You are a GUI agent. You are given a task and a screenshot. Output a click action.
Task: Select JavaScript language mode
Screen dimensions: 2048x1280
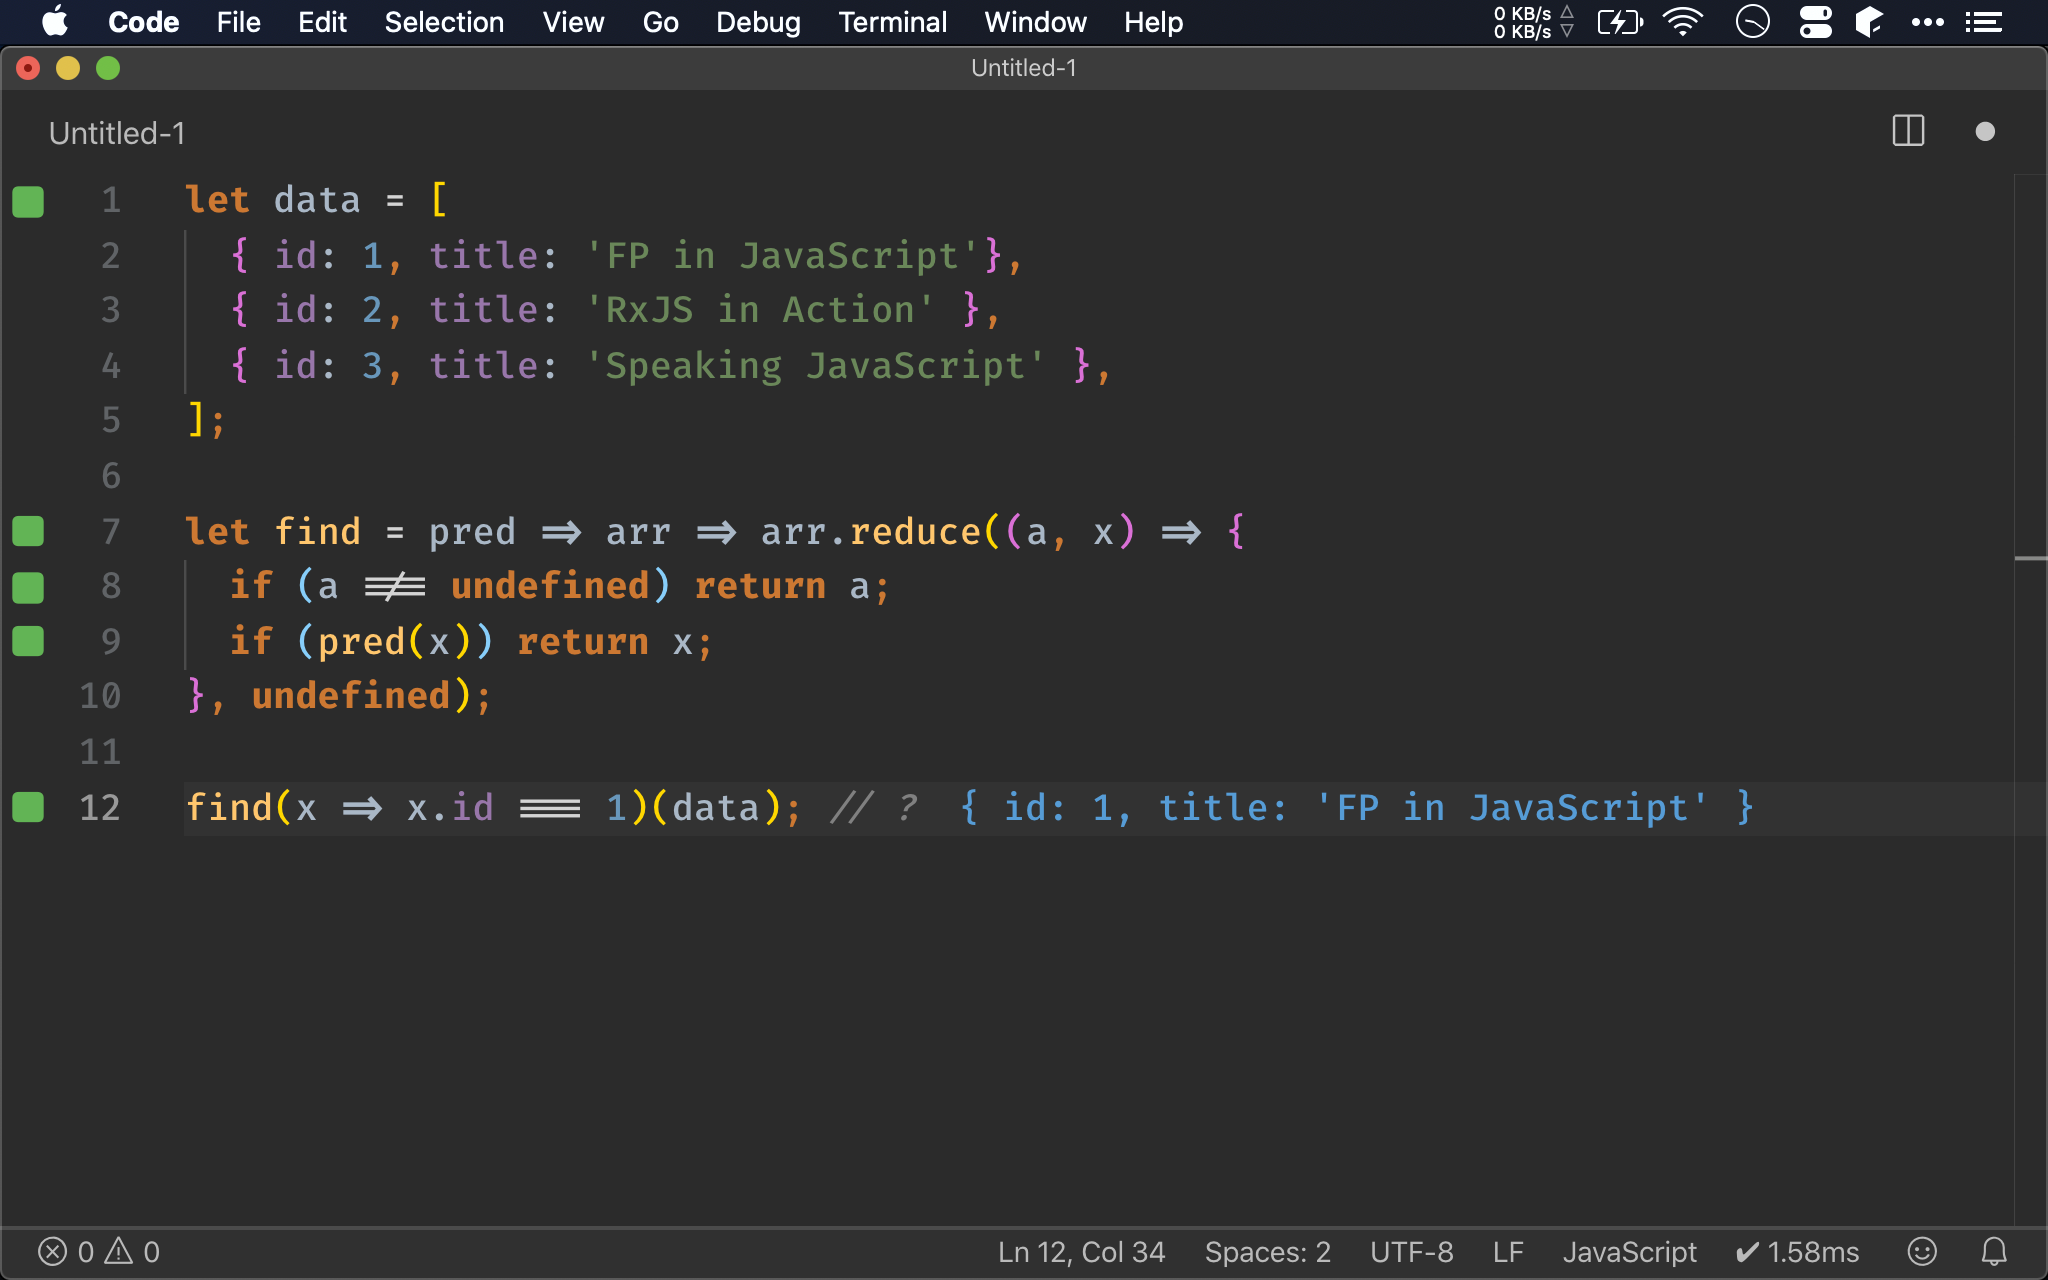[x=1629, y=1252]
